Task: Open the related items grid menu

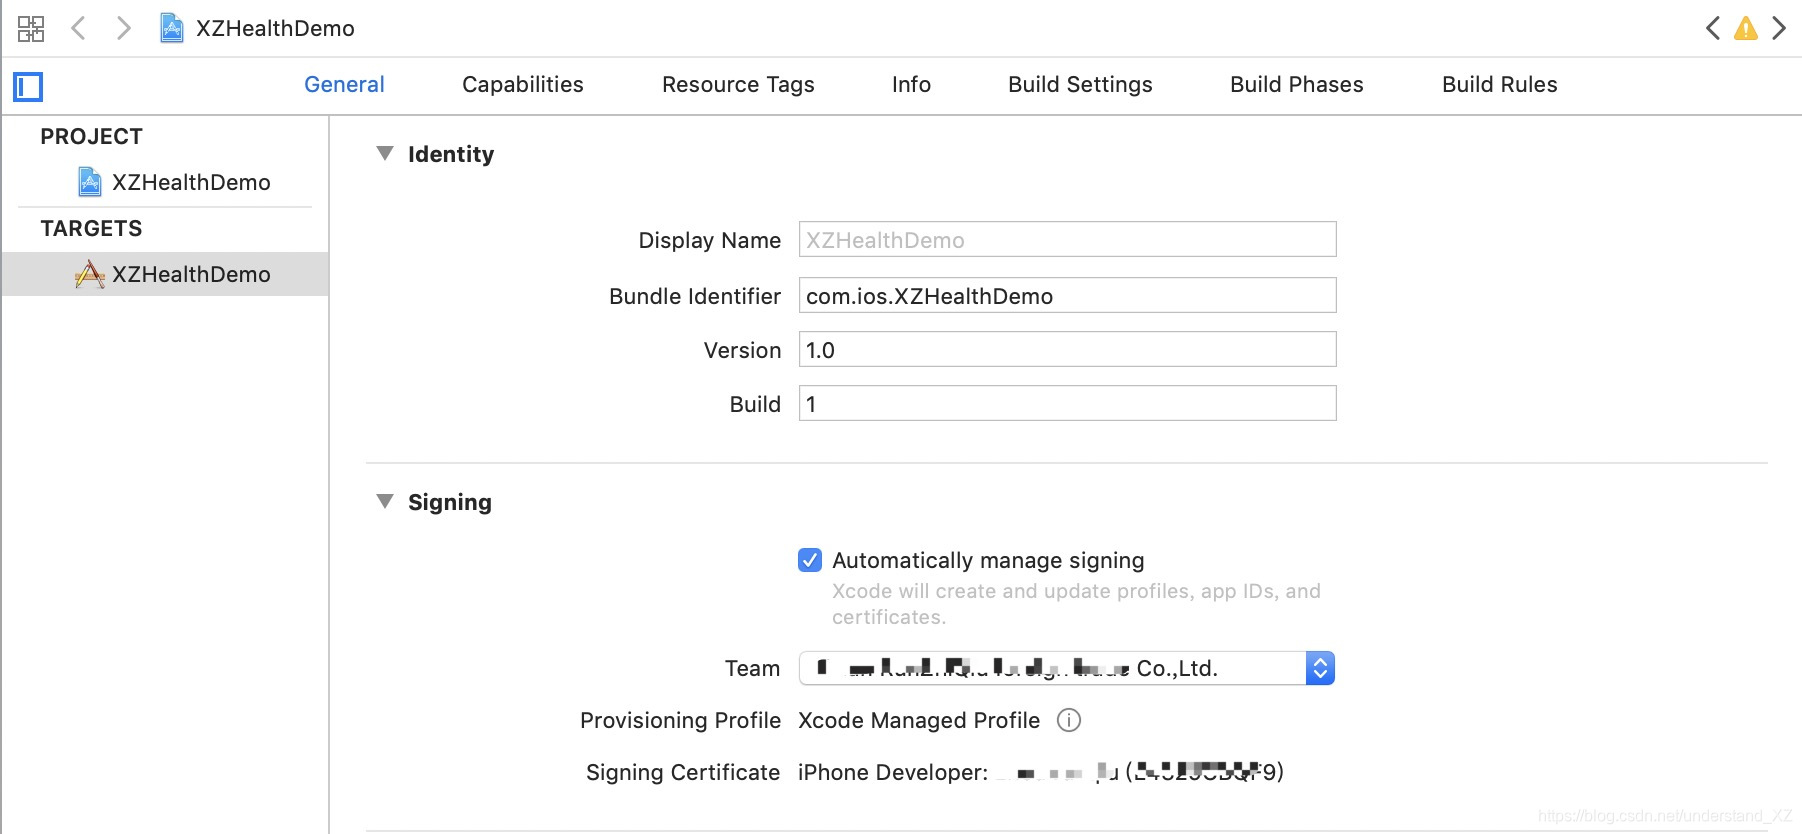Action: pyautogui.click(x=31, y=28)
